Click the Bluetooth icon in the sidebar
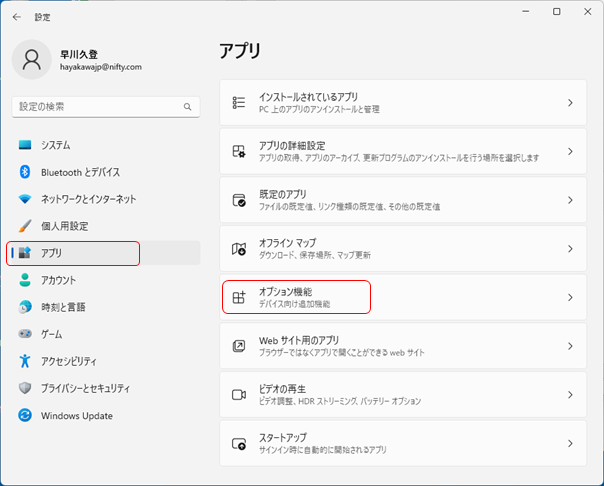Viewport: 604px width, 486px height. (x=25, y=172)
